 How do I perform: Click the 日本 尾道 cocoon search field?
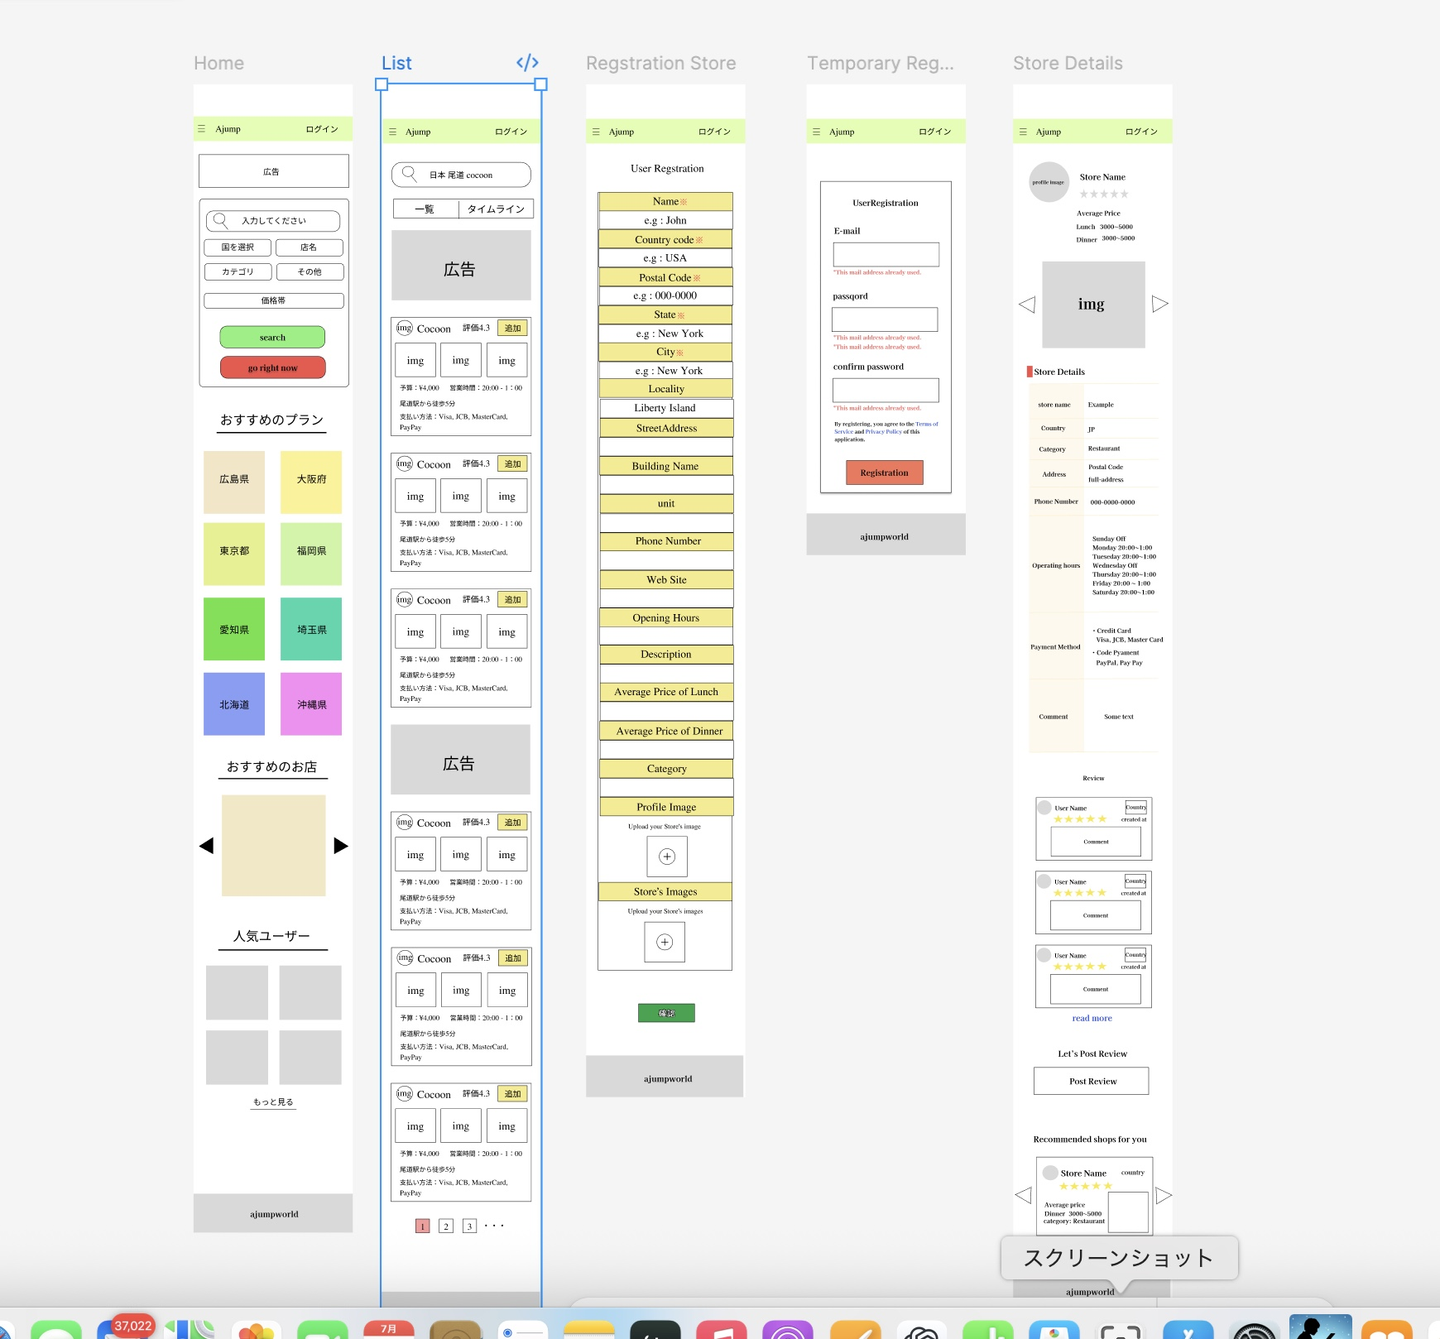pos(461,174)
